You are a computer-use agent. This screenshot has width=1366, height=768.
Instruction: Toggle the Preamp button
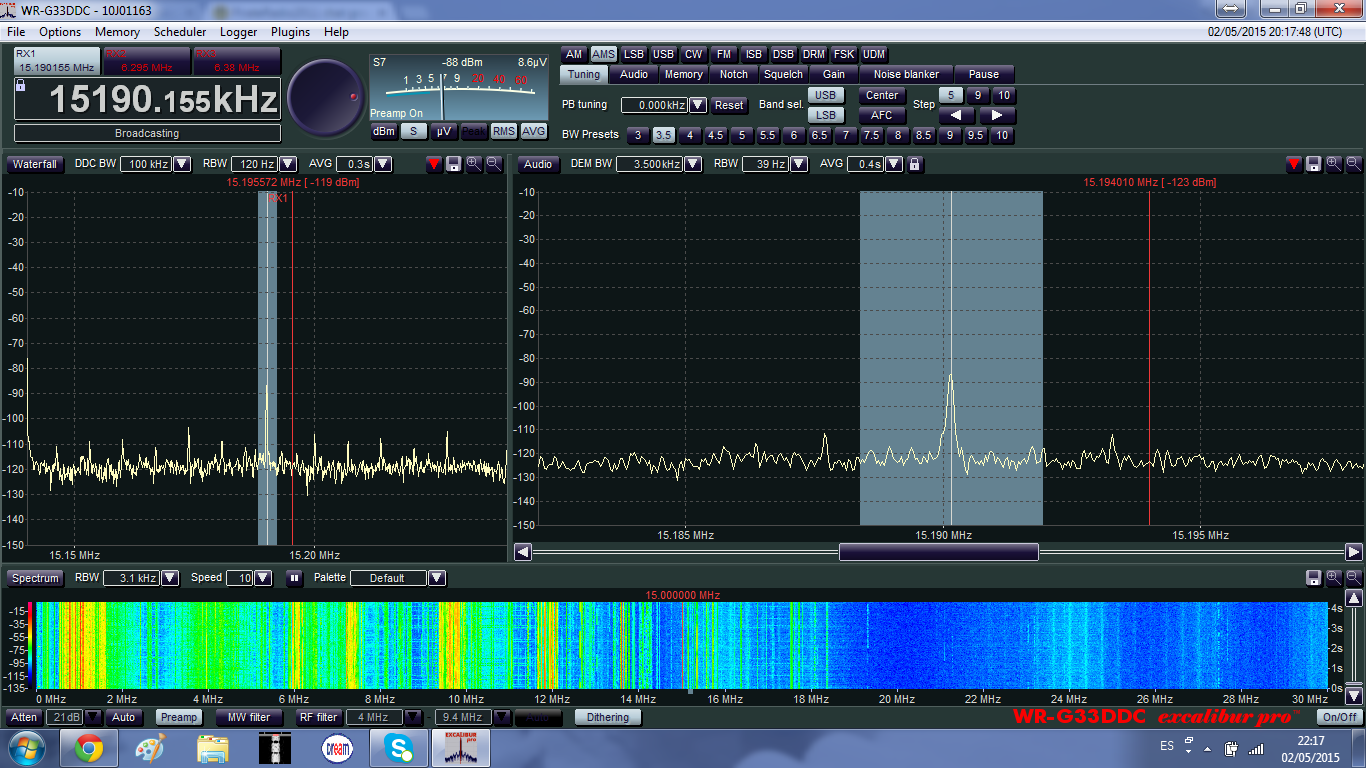click(179, 717)
